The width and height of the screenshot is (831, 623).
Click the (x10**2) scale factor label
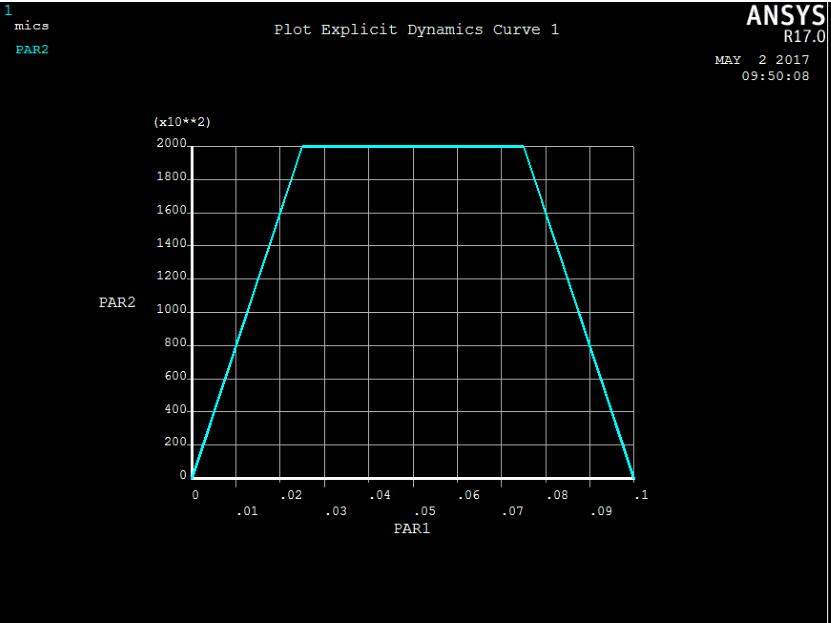pos(182,122)
